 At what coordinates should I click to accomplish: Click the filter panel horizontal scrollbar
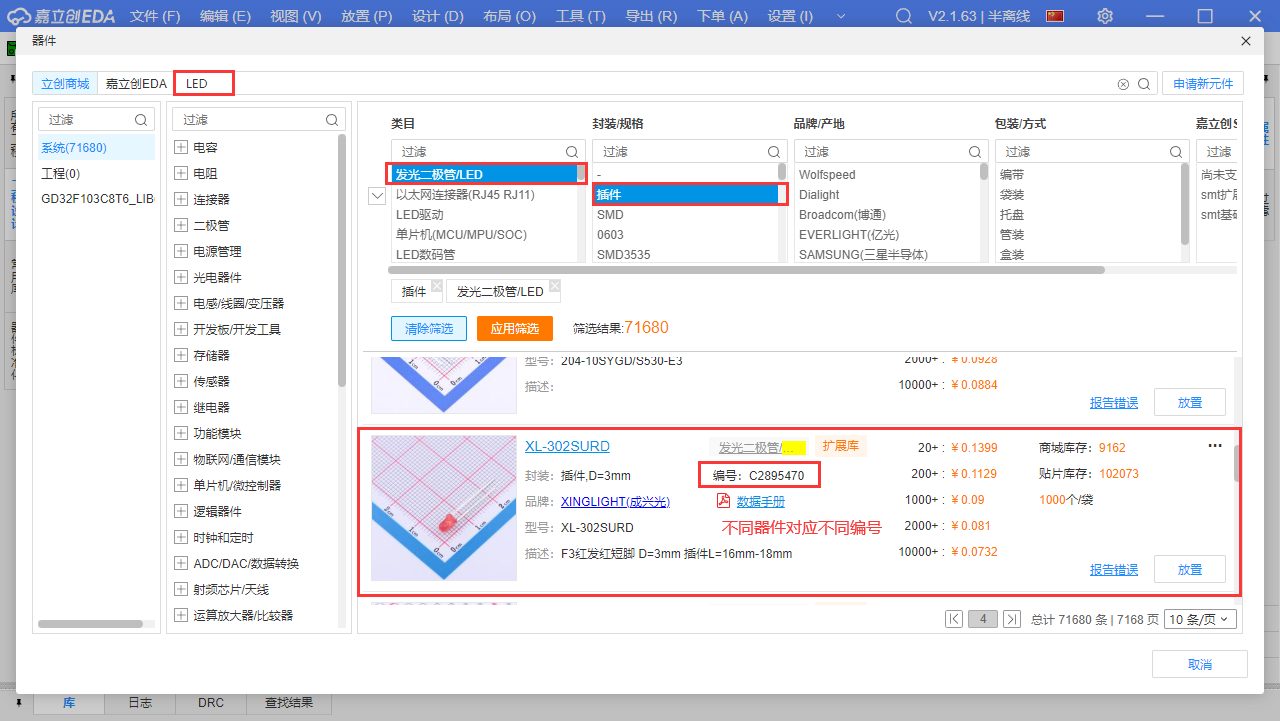[x=746, y=270]
